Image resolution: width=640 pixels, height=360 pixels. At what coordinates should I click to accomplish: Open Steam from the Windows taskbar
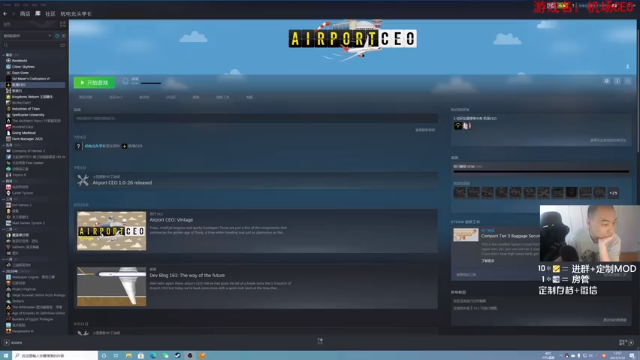(x=178, y=356)
